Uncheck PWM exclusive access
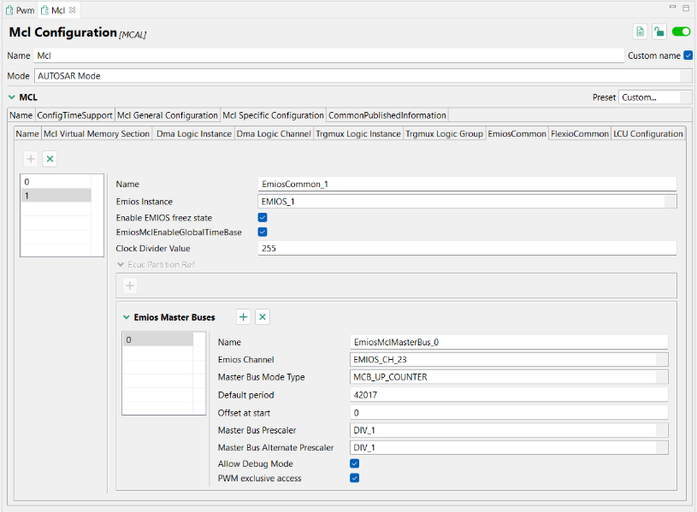The height and width of the screenshot is (512, 697). (x=355, y=478)
